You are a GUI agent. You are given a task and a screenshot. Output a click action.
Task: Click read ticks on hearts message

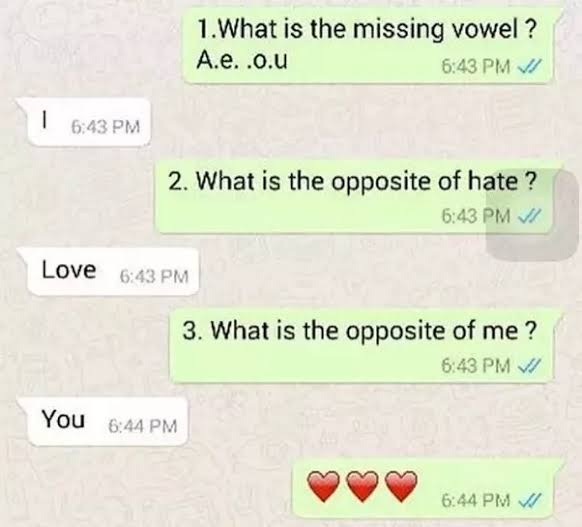[x=529, y=500]
